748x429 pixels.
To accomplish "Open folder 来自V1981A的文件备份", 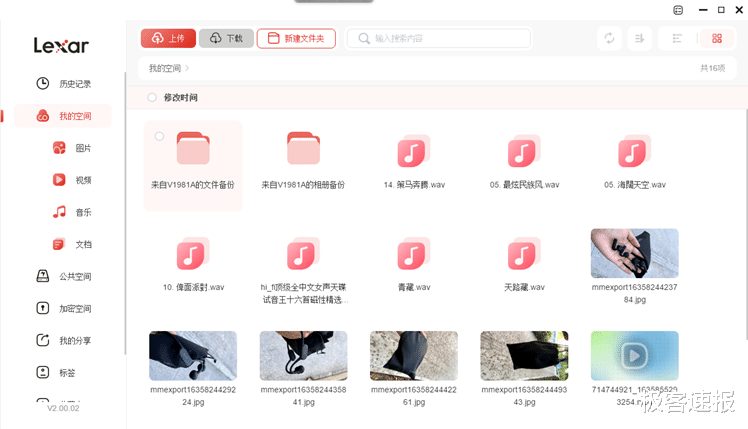I will pyautogui.click(x=193, y=165).
